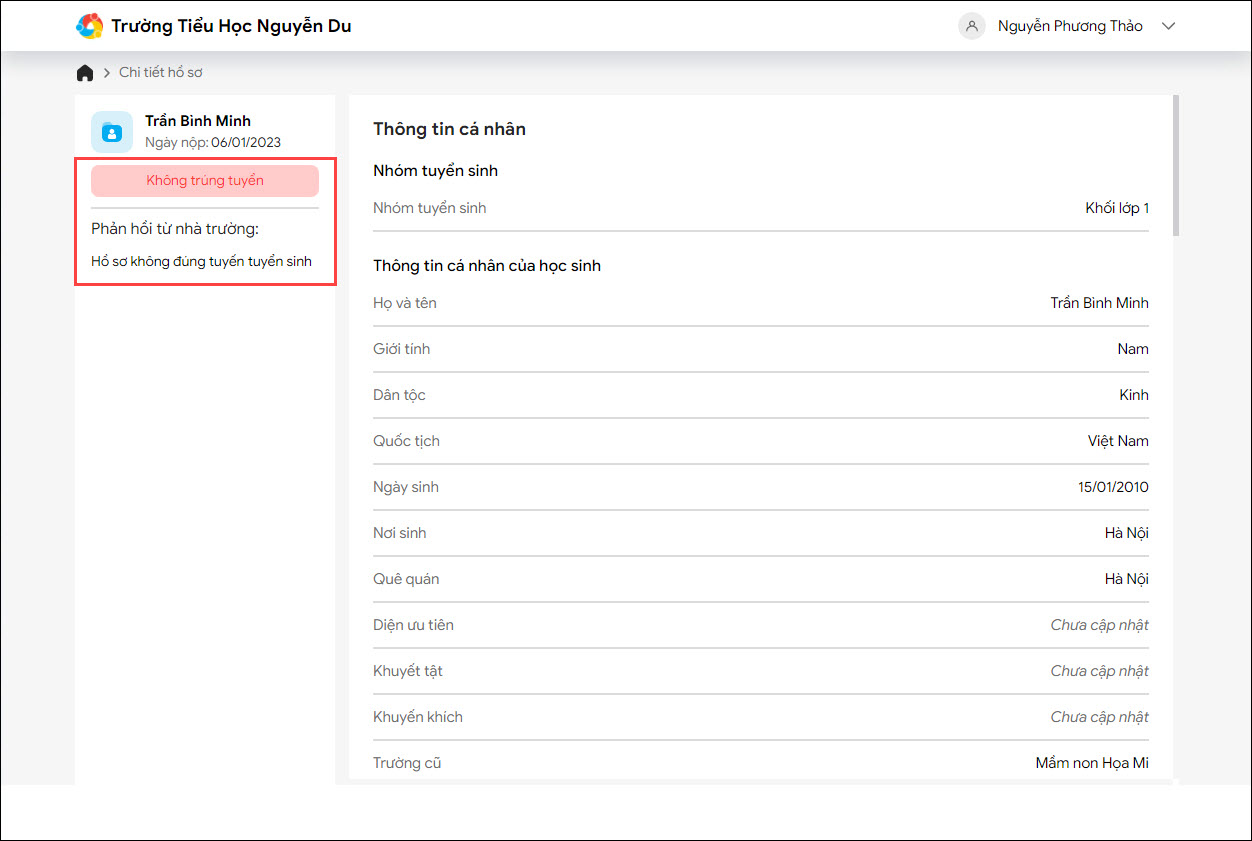Expand the account dropdown chevron

click(1168, 26)
